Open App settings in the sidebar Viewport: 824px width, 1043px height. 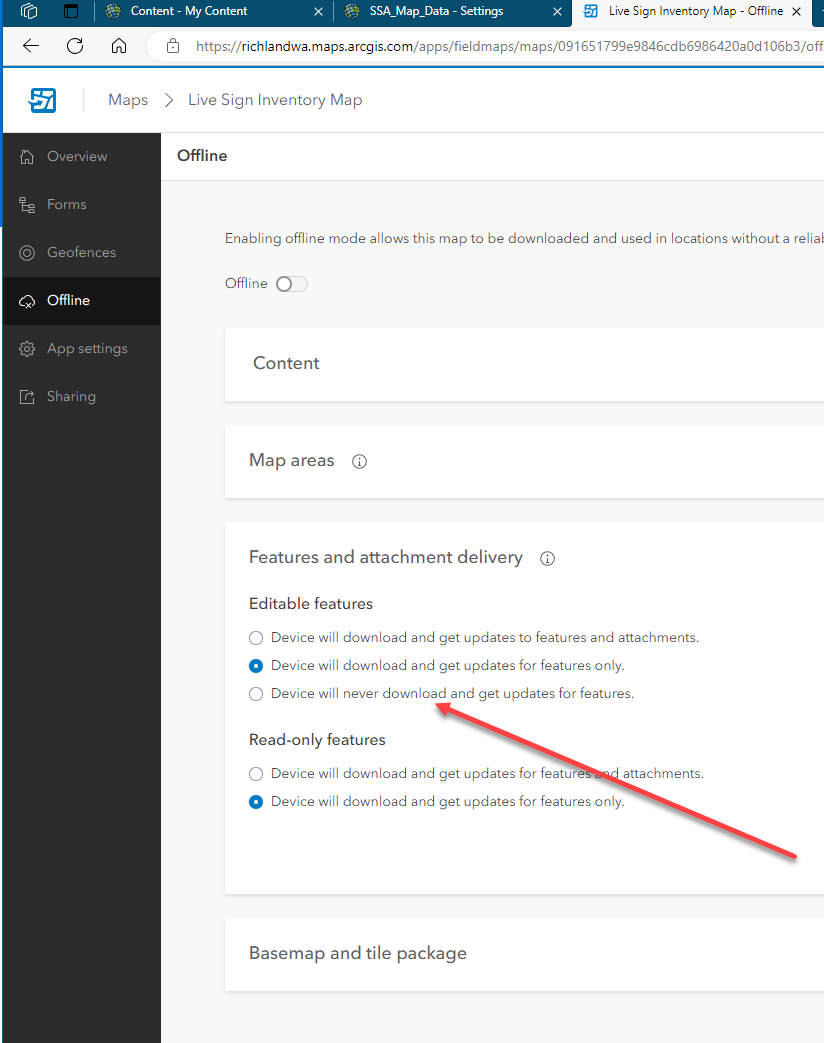tap(87, 348)
